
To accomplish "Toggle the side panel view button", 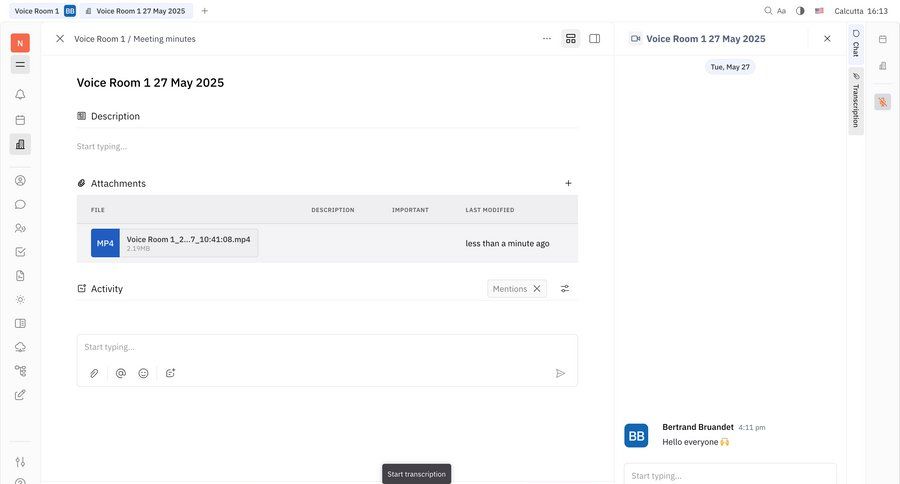I will tap(595, 38).
